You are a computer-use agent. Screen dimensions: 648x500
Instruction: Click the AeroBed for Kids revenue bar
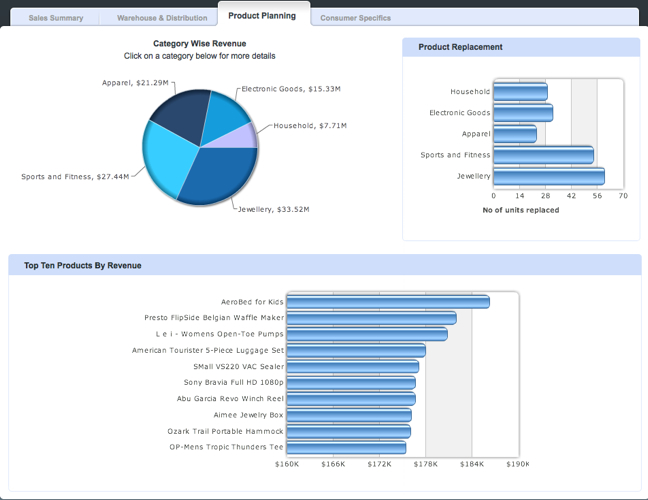(388, 302)
